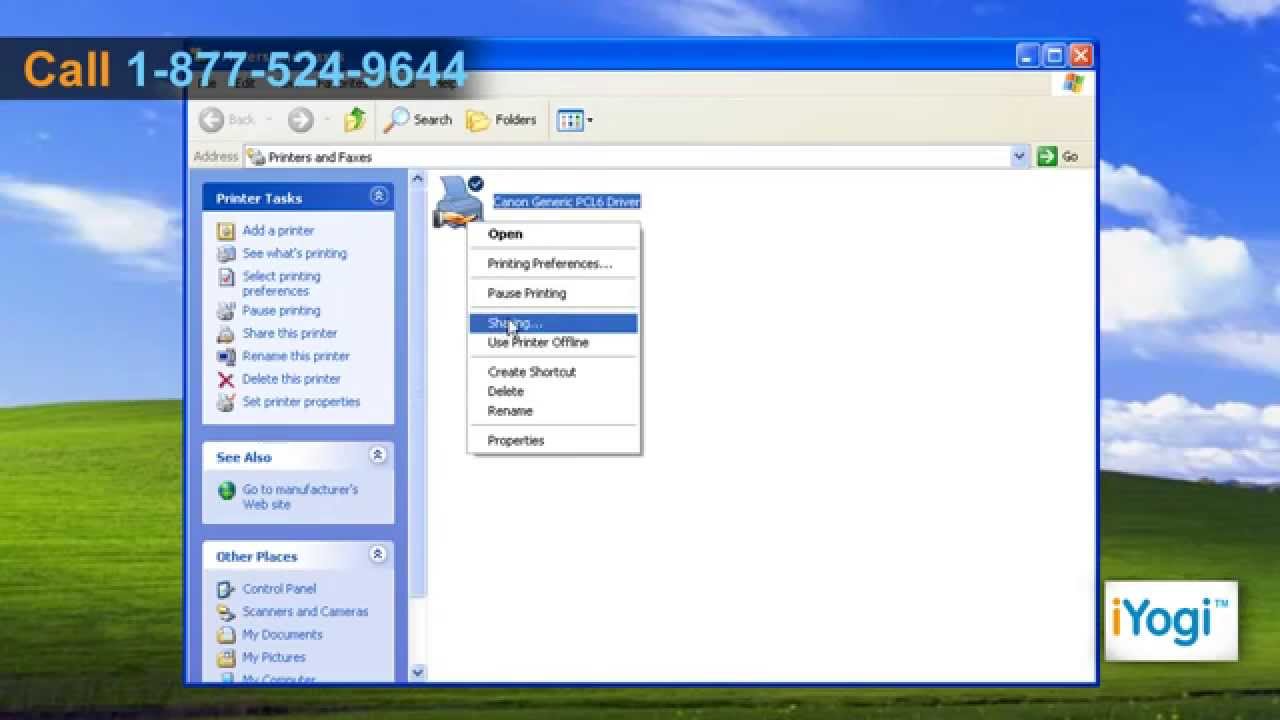Collapse the Other Places panel

tap(378, 554)
